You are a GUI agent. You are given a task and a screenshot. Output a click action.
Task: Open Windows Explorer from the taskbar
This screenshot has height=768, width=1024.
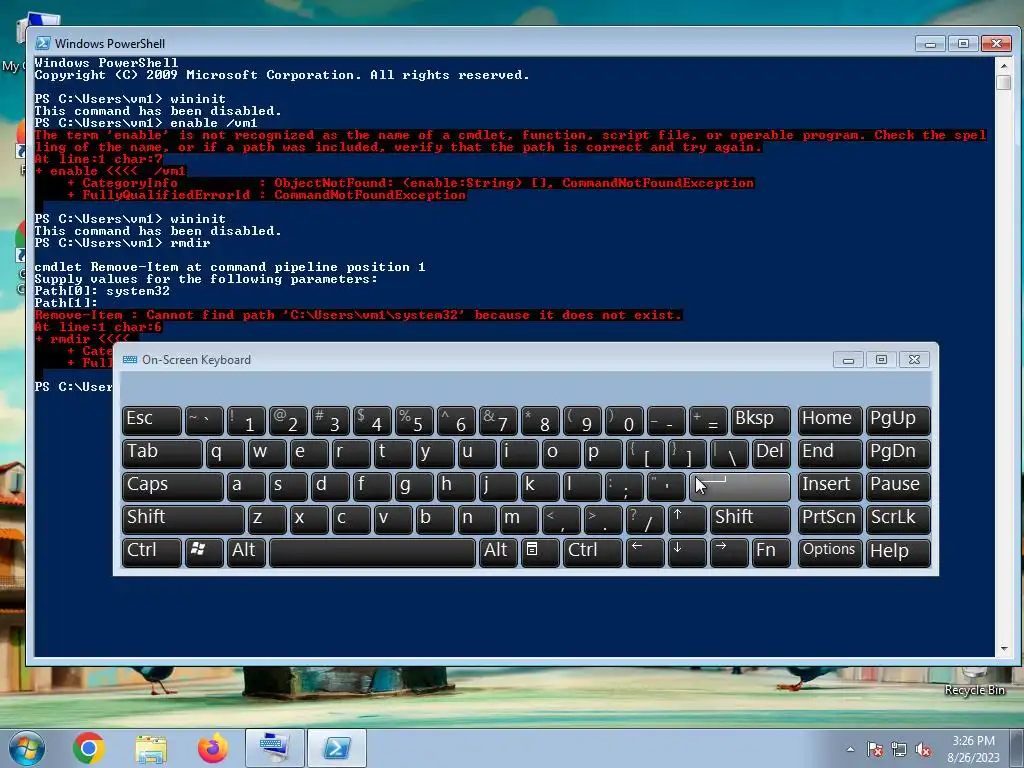pyautogui.click(x=151, y=748)
